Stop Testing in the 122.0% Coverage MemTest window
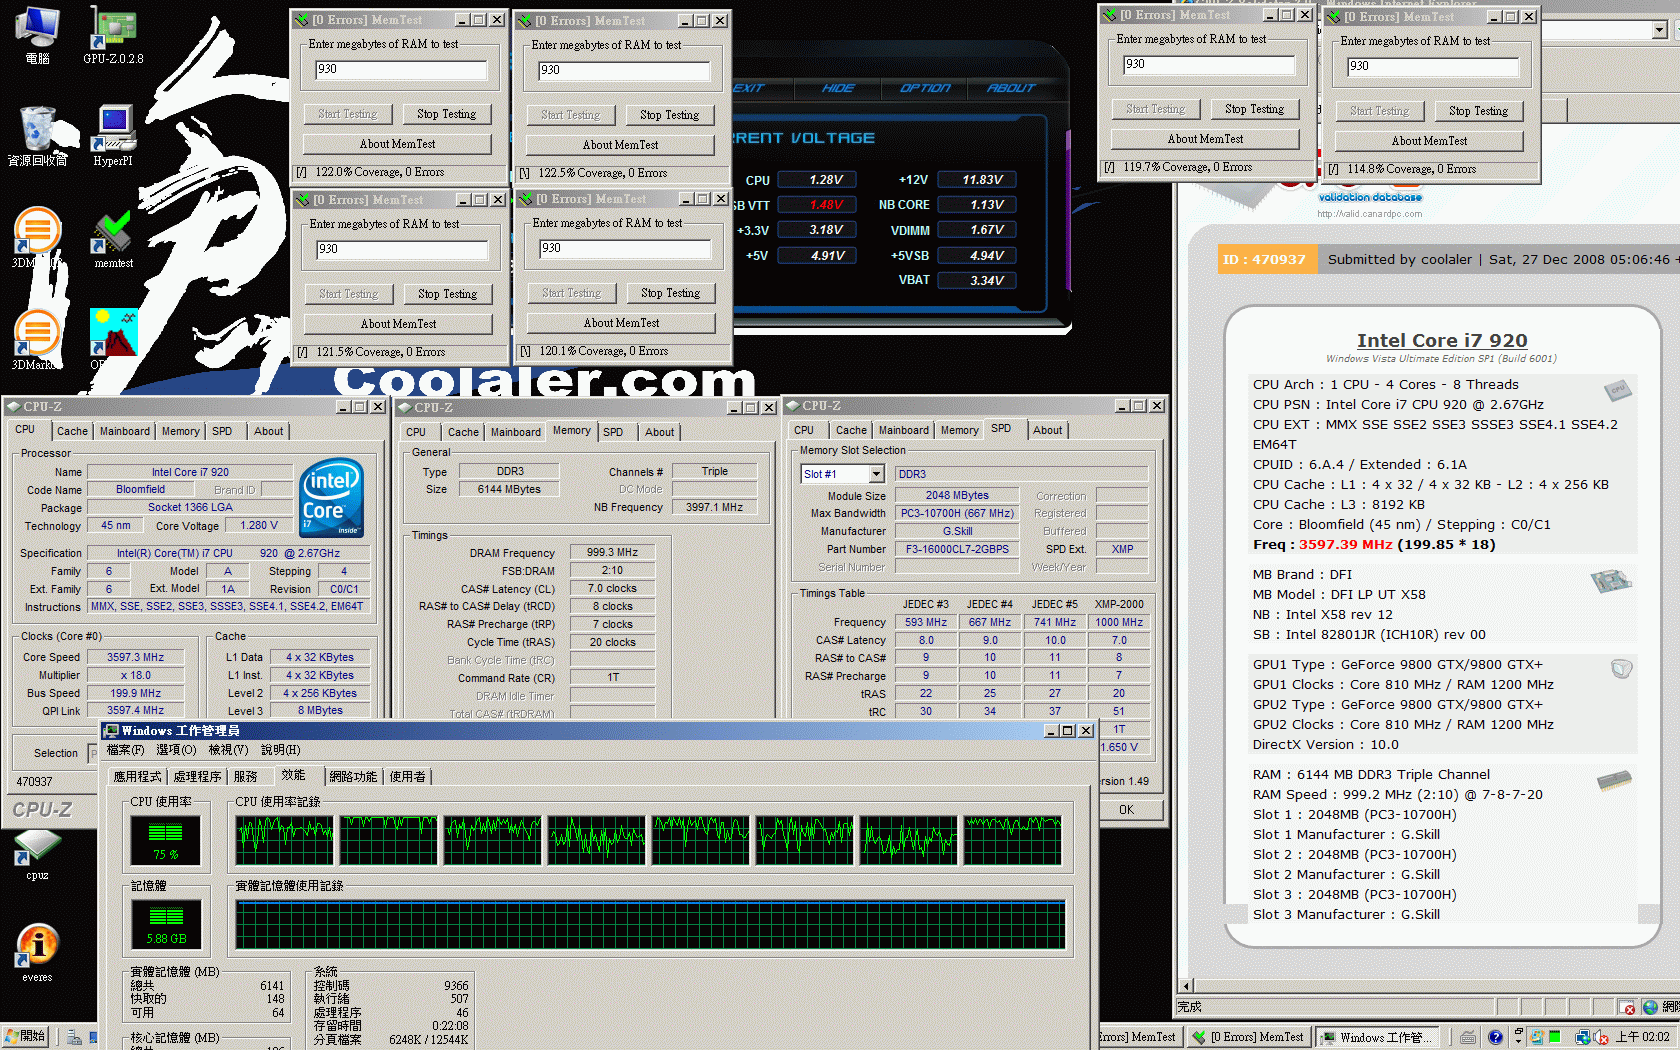1680x1050 pixels. coord(446,114)
